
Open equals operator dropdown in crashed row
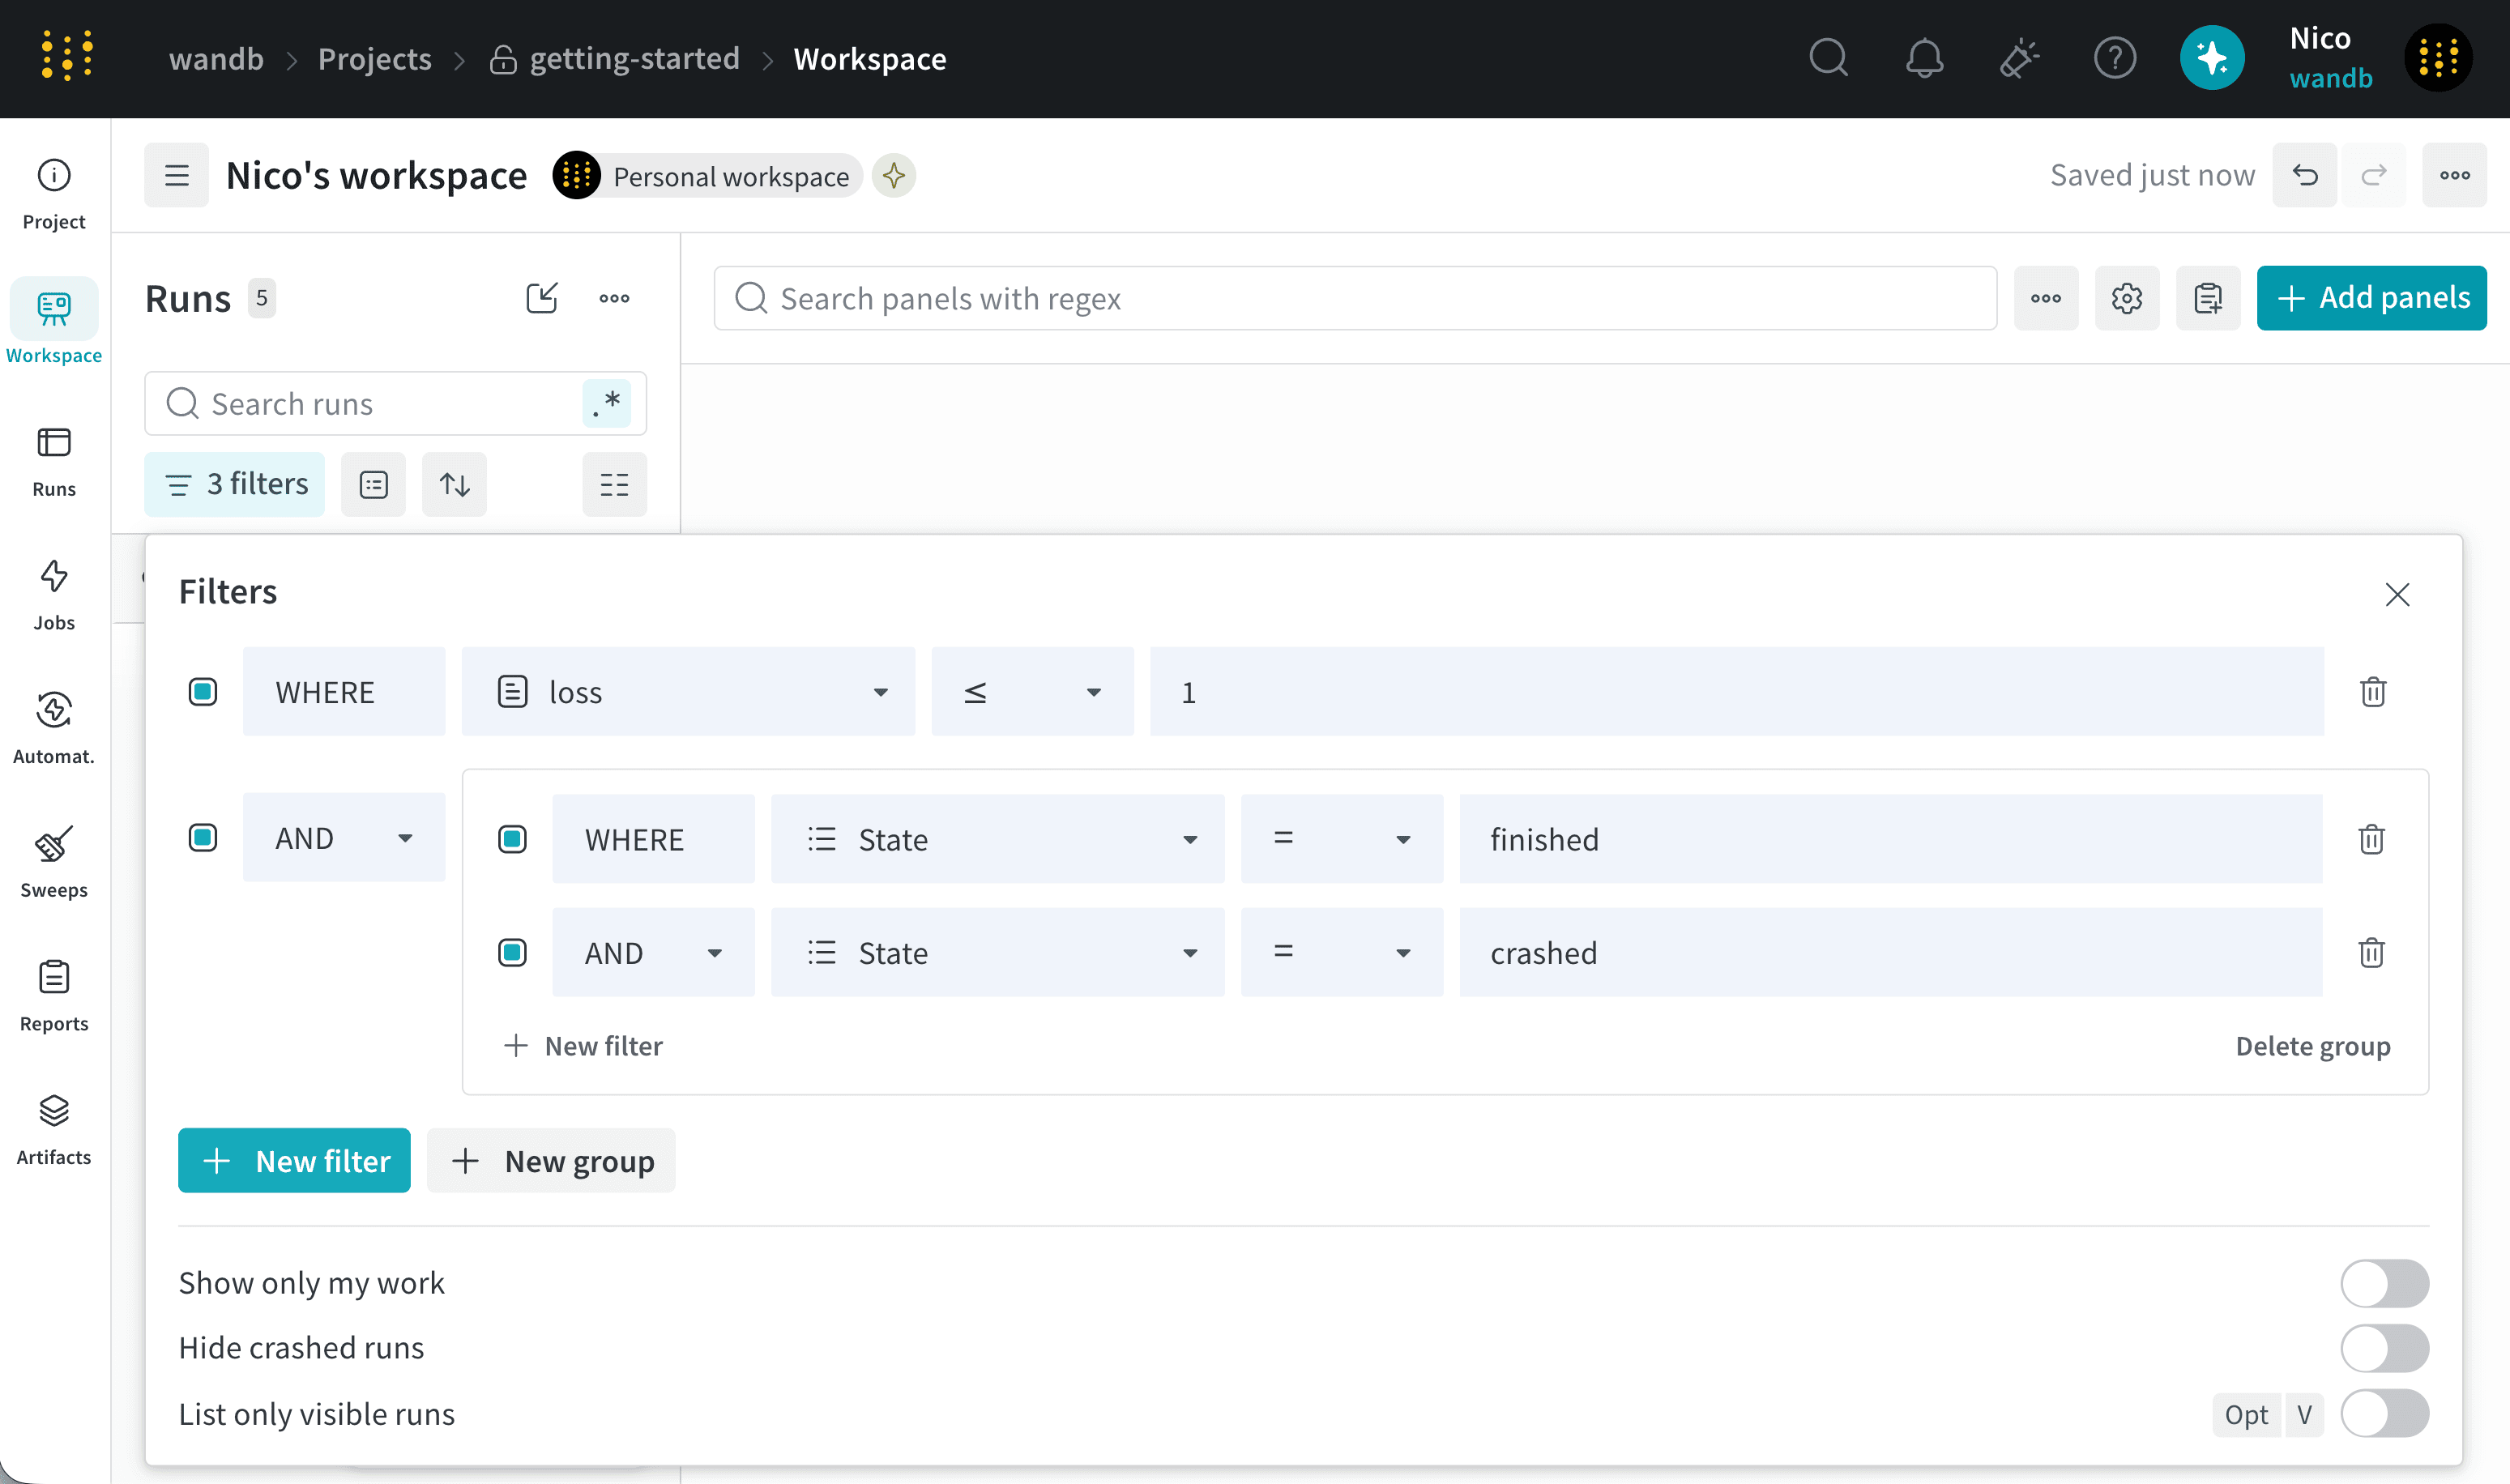pos(1342,953)
